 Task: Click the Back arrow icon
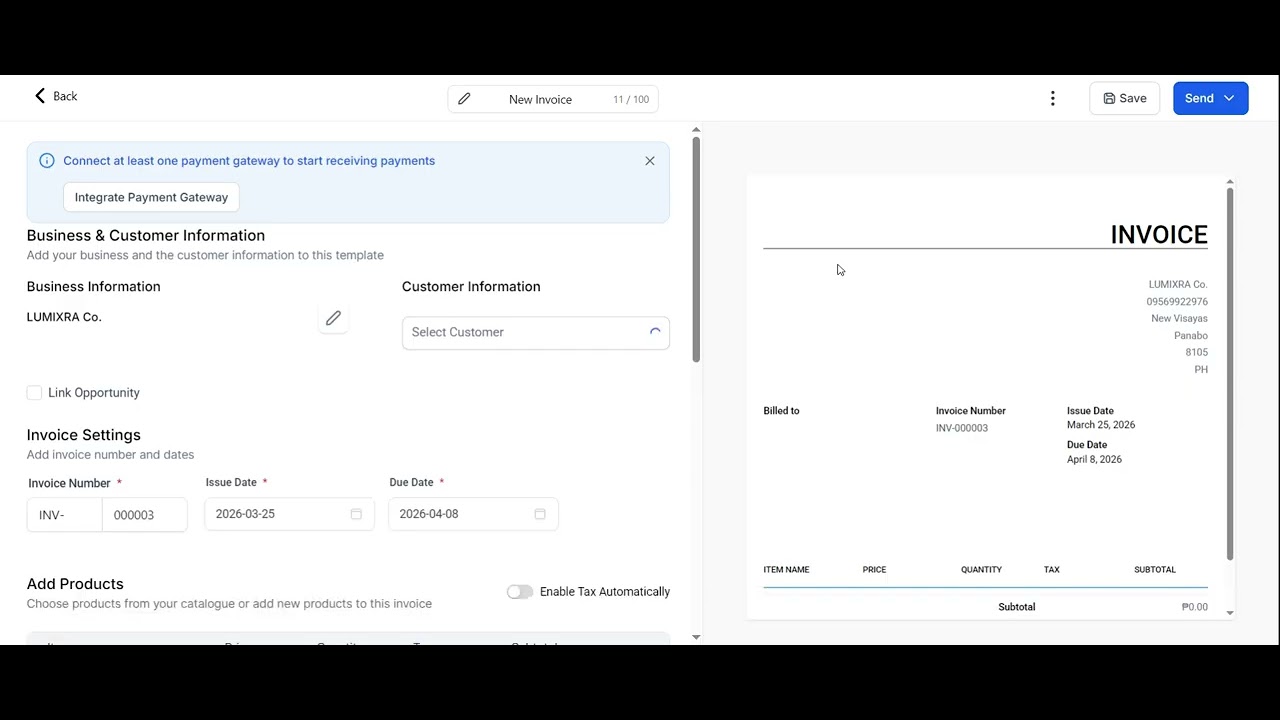[40, 96]
